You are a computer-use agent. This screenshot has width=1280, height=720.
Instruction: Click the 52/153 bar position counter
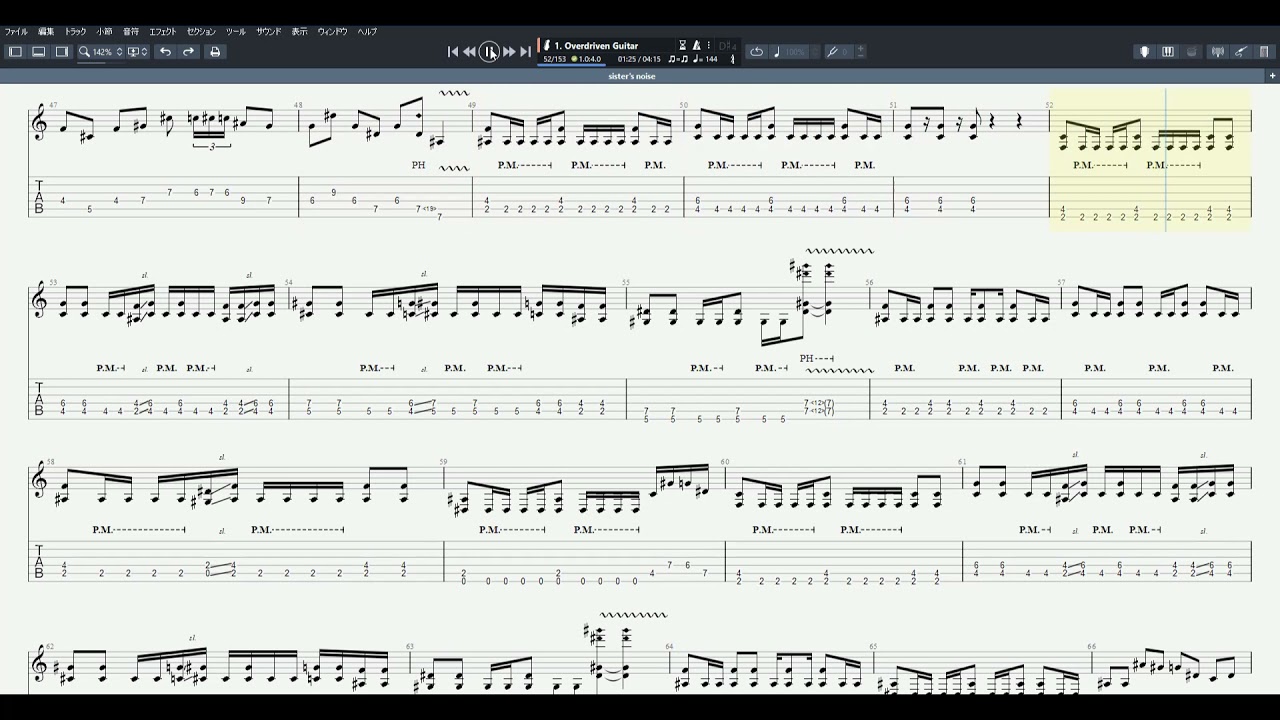coord(555,59)
